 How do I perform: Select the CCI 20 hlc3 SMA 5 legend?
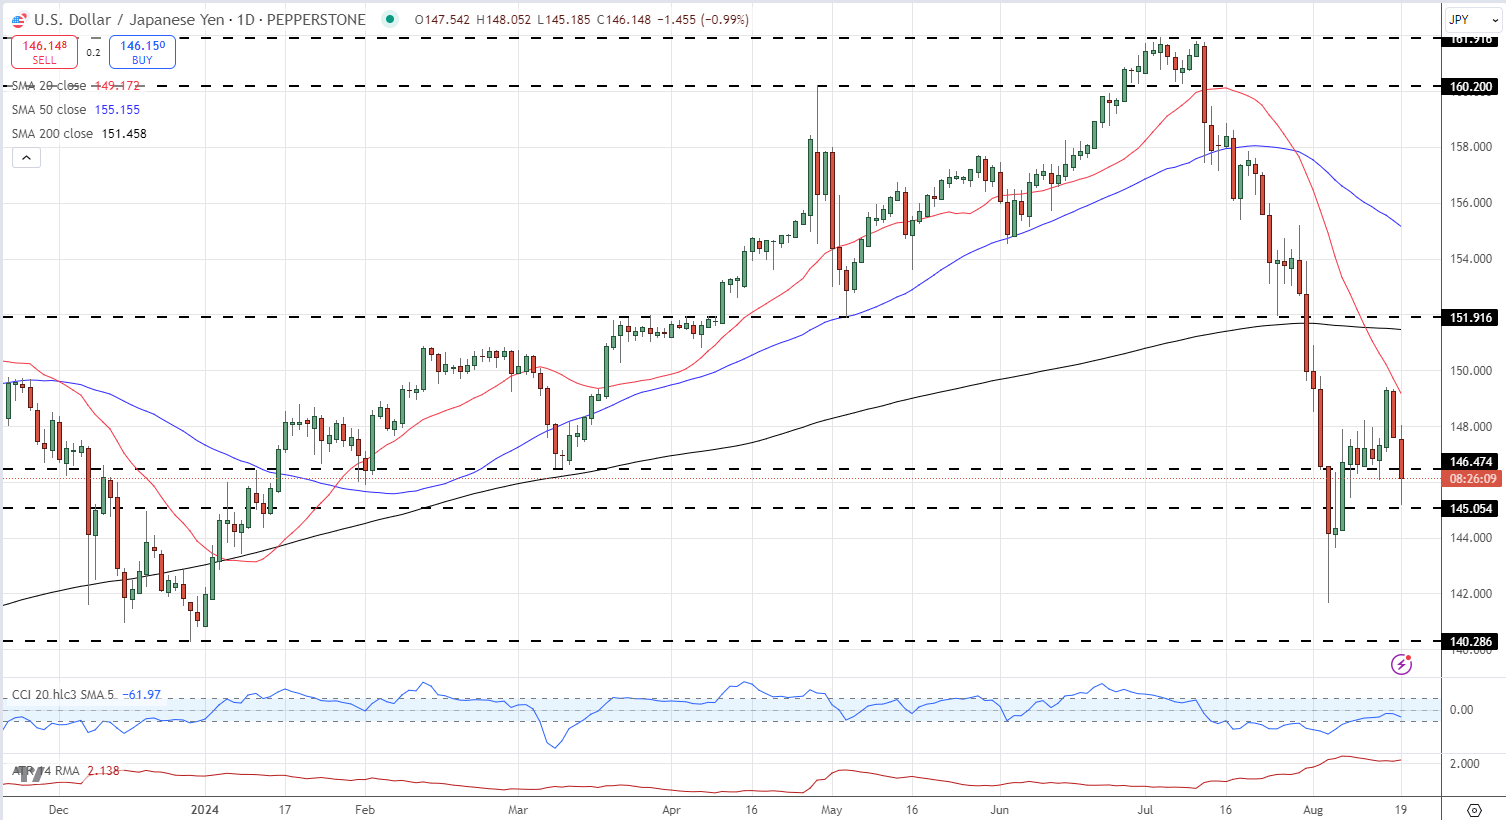pyautogui.click(x=86, y=694)
